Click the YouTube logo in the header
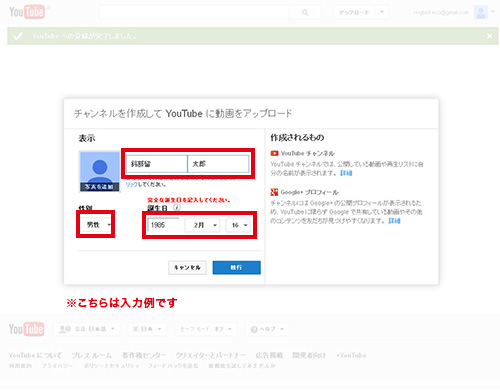The width and height of the screenshot is (500, 390). (27, 12)
